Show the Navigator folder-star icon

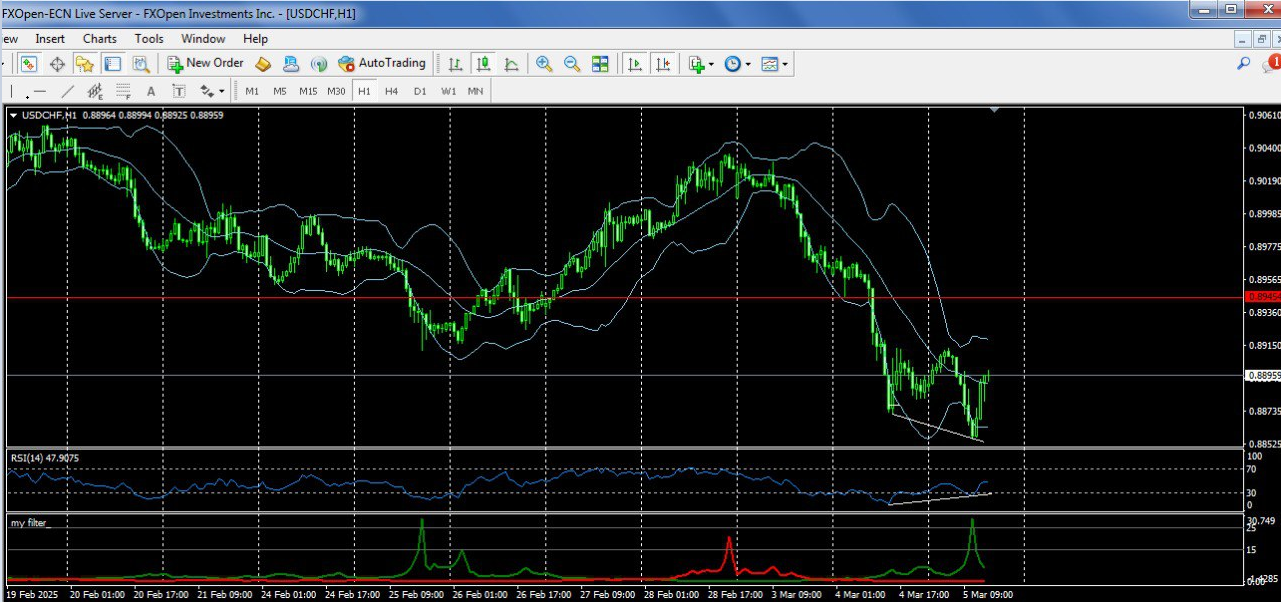(x=85, y=64)
